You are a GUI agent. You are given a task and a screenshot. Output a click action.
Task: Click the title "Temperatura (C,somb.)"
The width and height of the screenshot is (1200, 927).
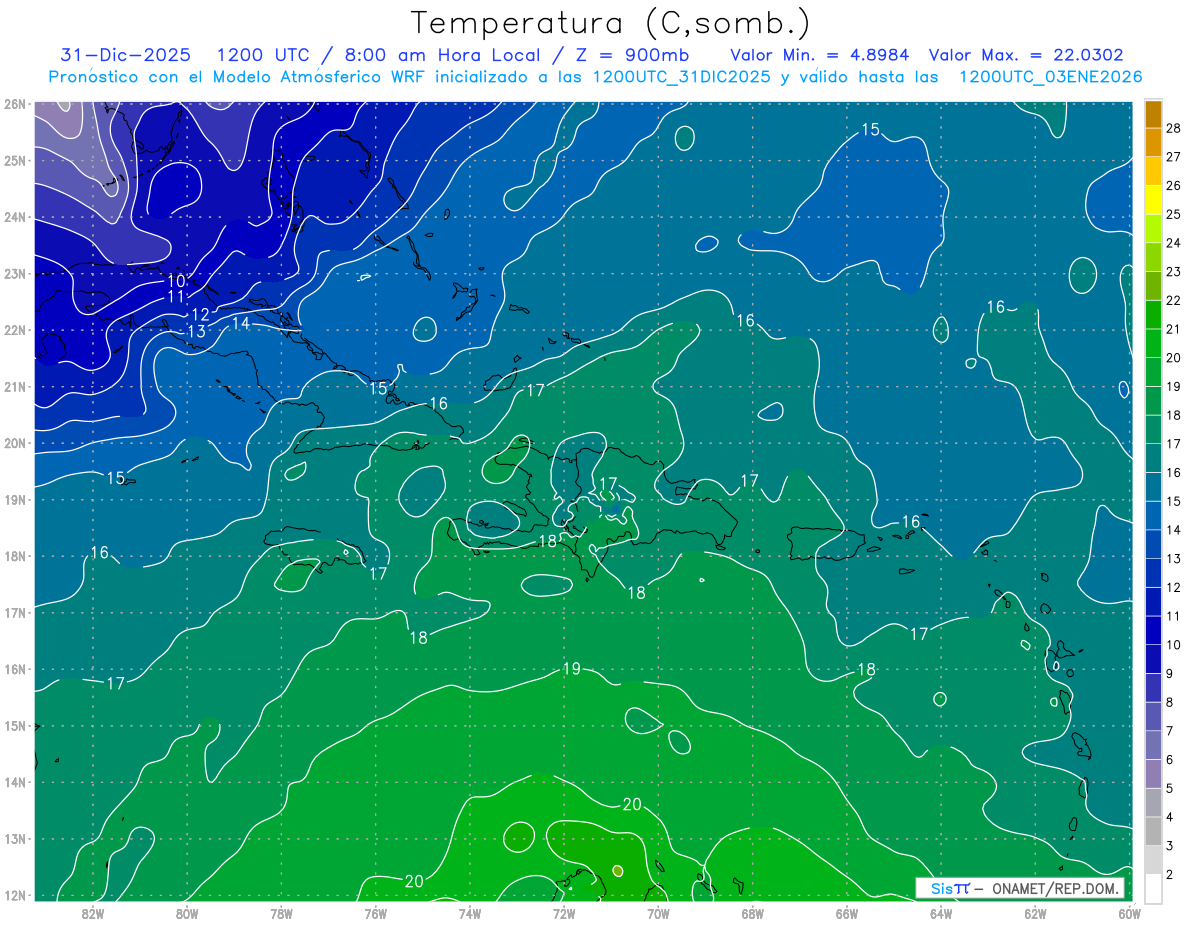coord(611,23)
